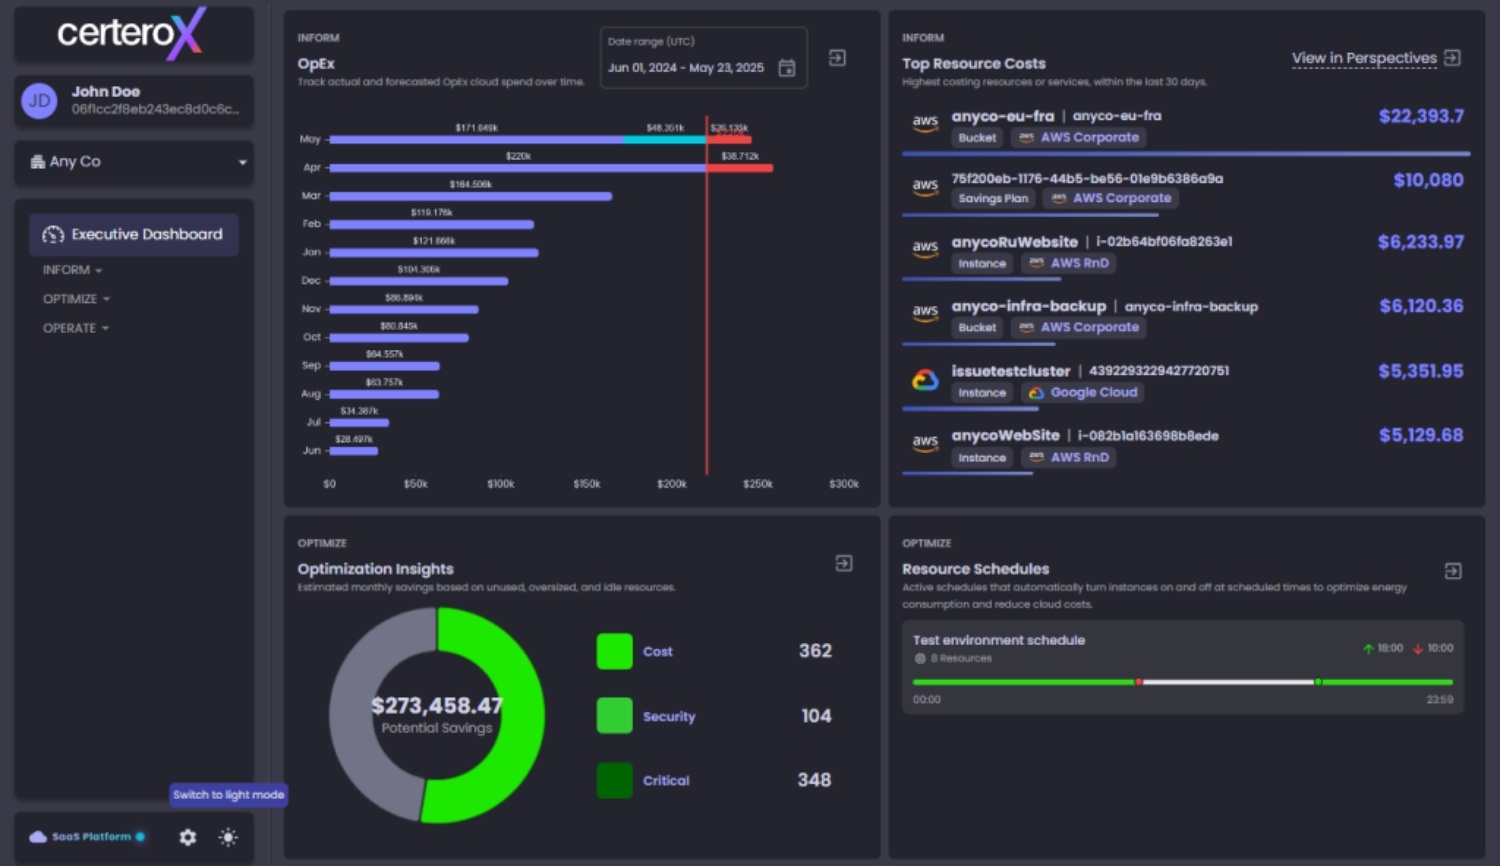Open the Optimization Insights detail arrow icon
This screenshot has width=1500, height=866.
pos(843,564)
